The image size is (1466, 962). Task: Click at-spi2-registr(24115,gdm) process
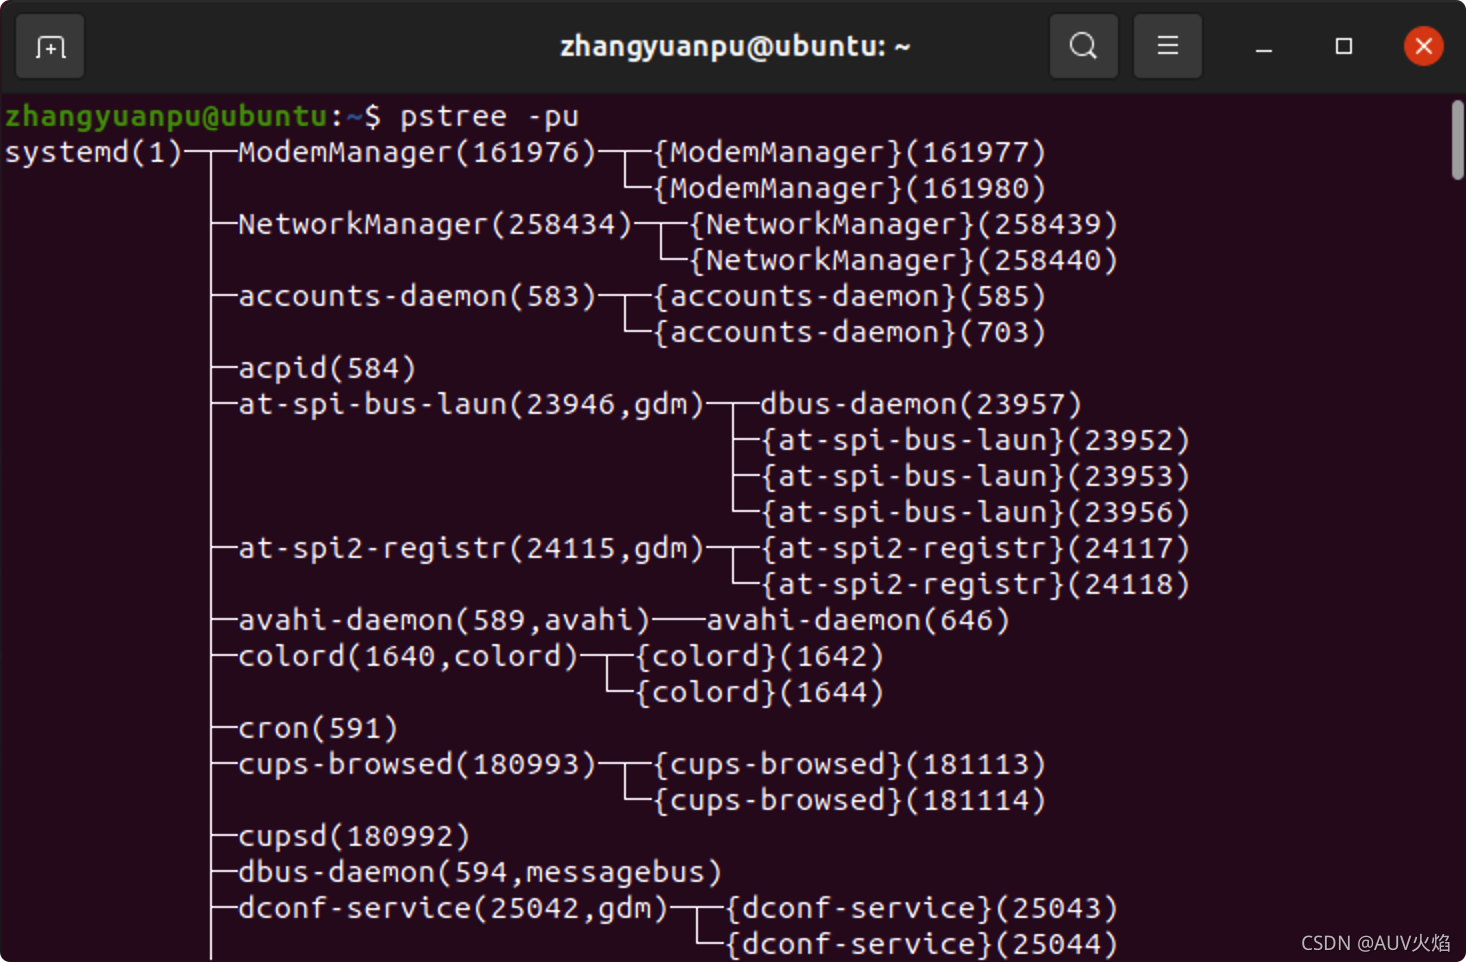tap(471, 548)
